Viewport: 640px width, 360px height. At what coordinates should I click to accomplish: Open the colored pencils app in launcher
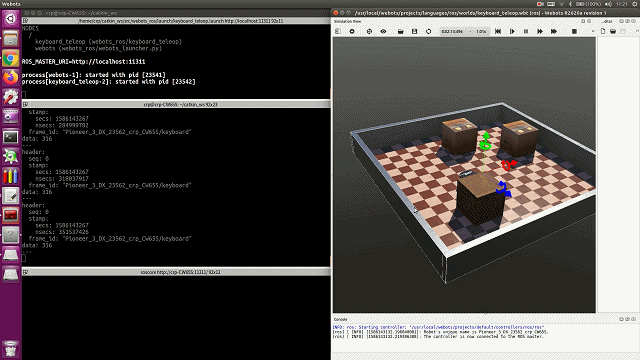pos(11,176)
